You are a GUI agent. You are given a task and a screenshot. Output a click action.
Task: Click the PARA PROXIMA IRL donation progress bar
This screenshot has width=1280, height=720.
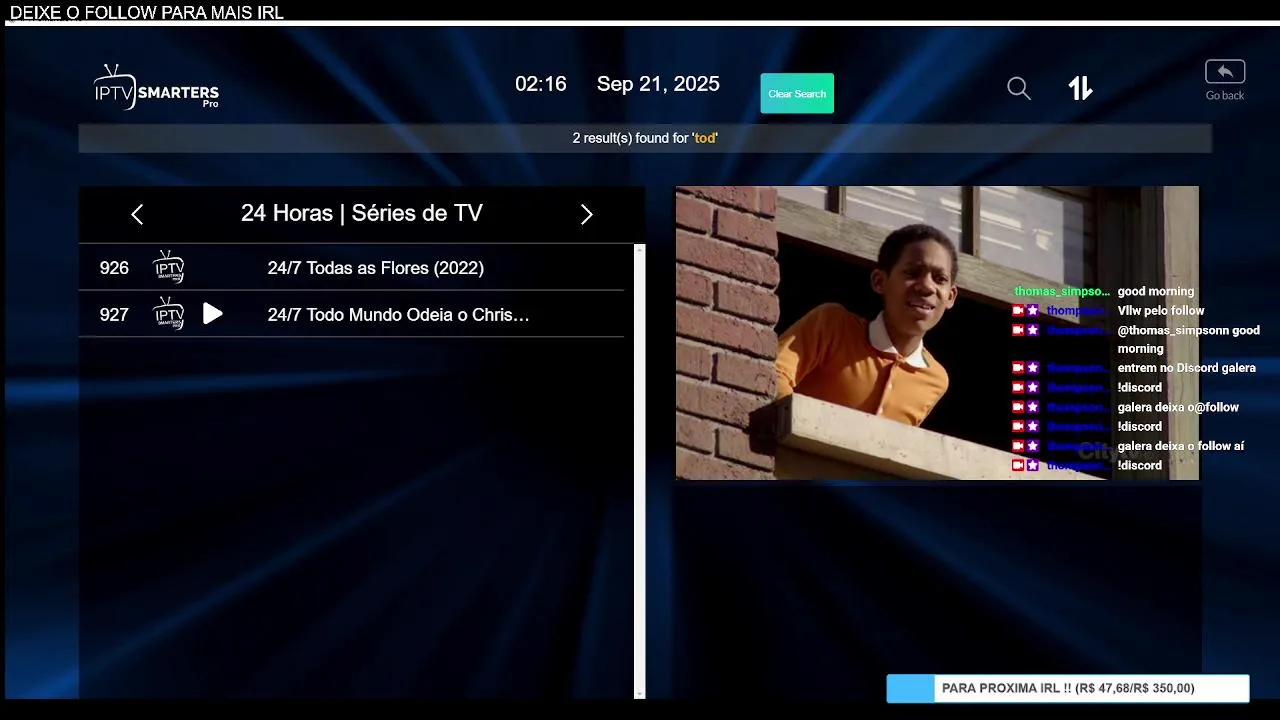(x=1068, y=688)
